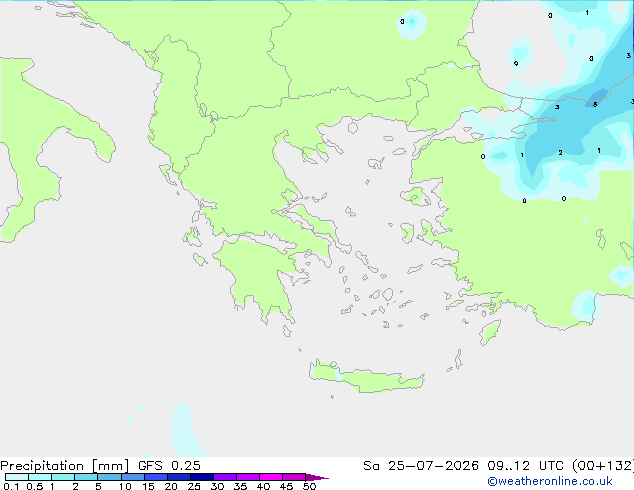634x490 pixels.
Task: Click the 25–30 mm dark navy legend box
Action: point(202,477)
